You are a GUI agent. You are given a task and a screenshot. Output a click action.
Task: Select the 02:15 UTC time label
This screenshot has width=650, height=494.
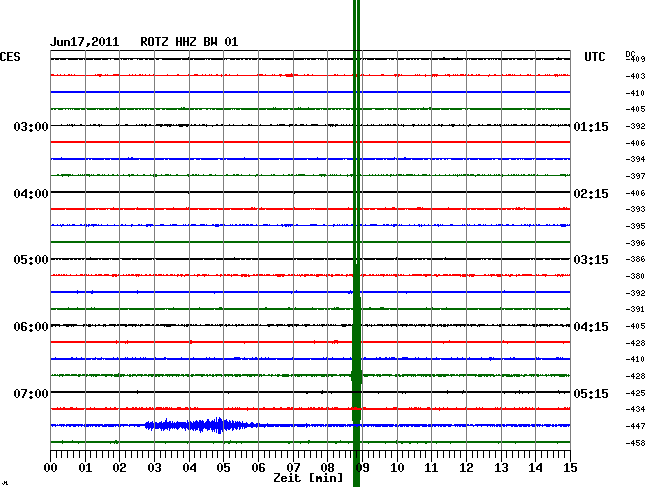[591, 194]
